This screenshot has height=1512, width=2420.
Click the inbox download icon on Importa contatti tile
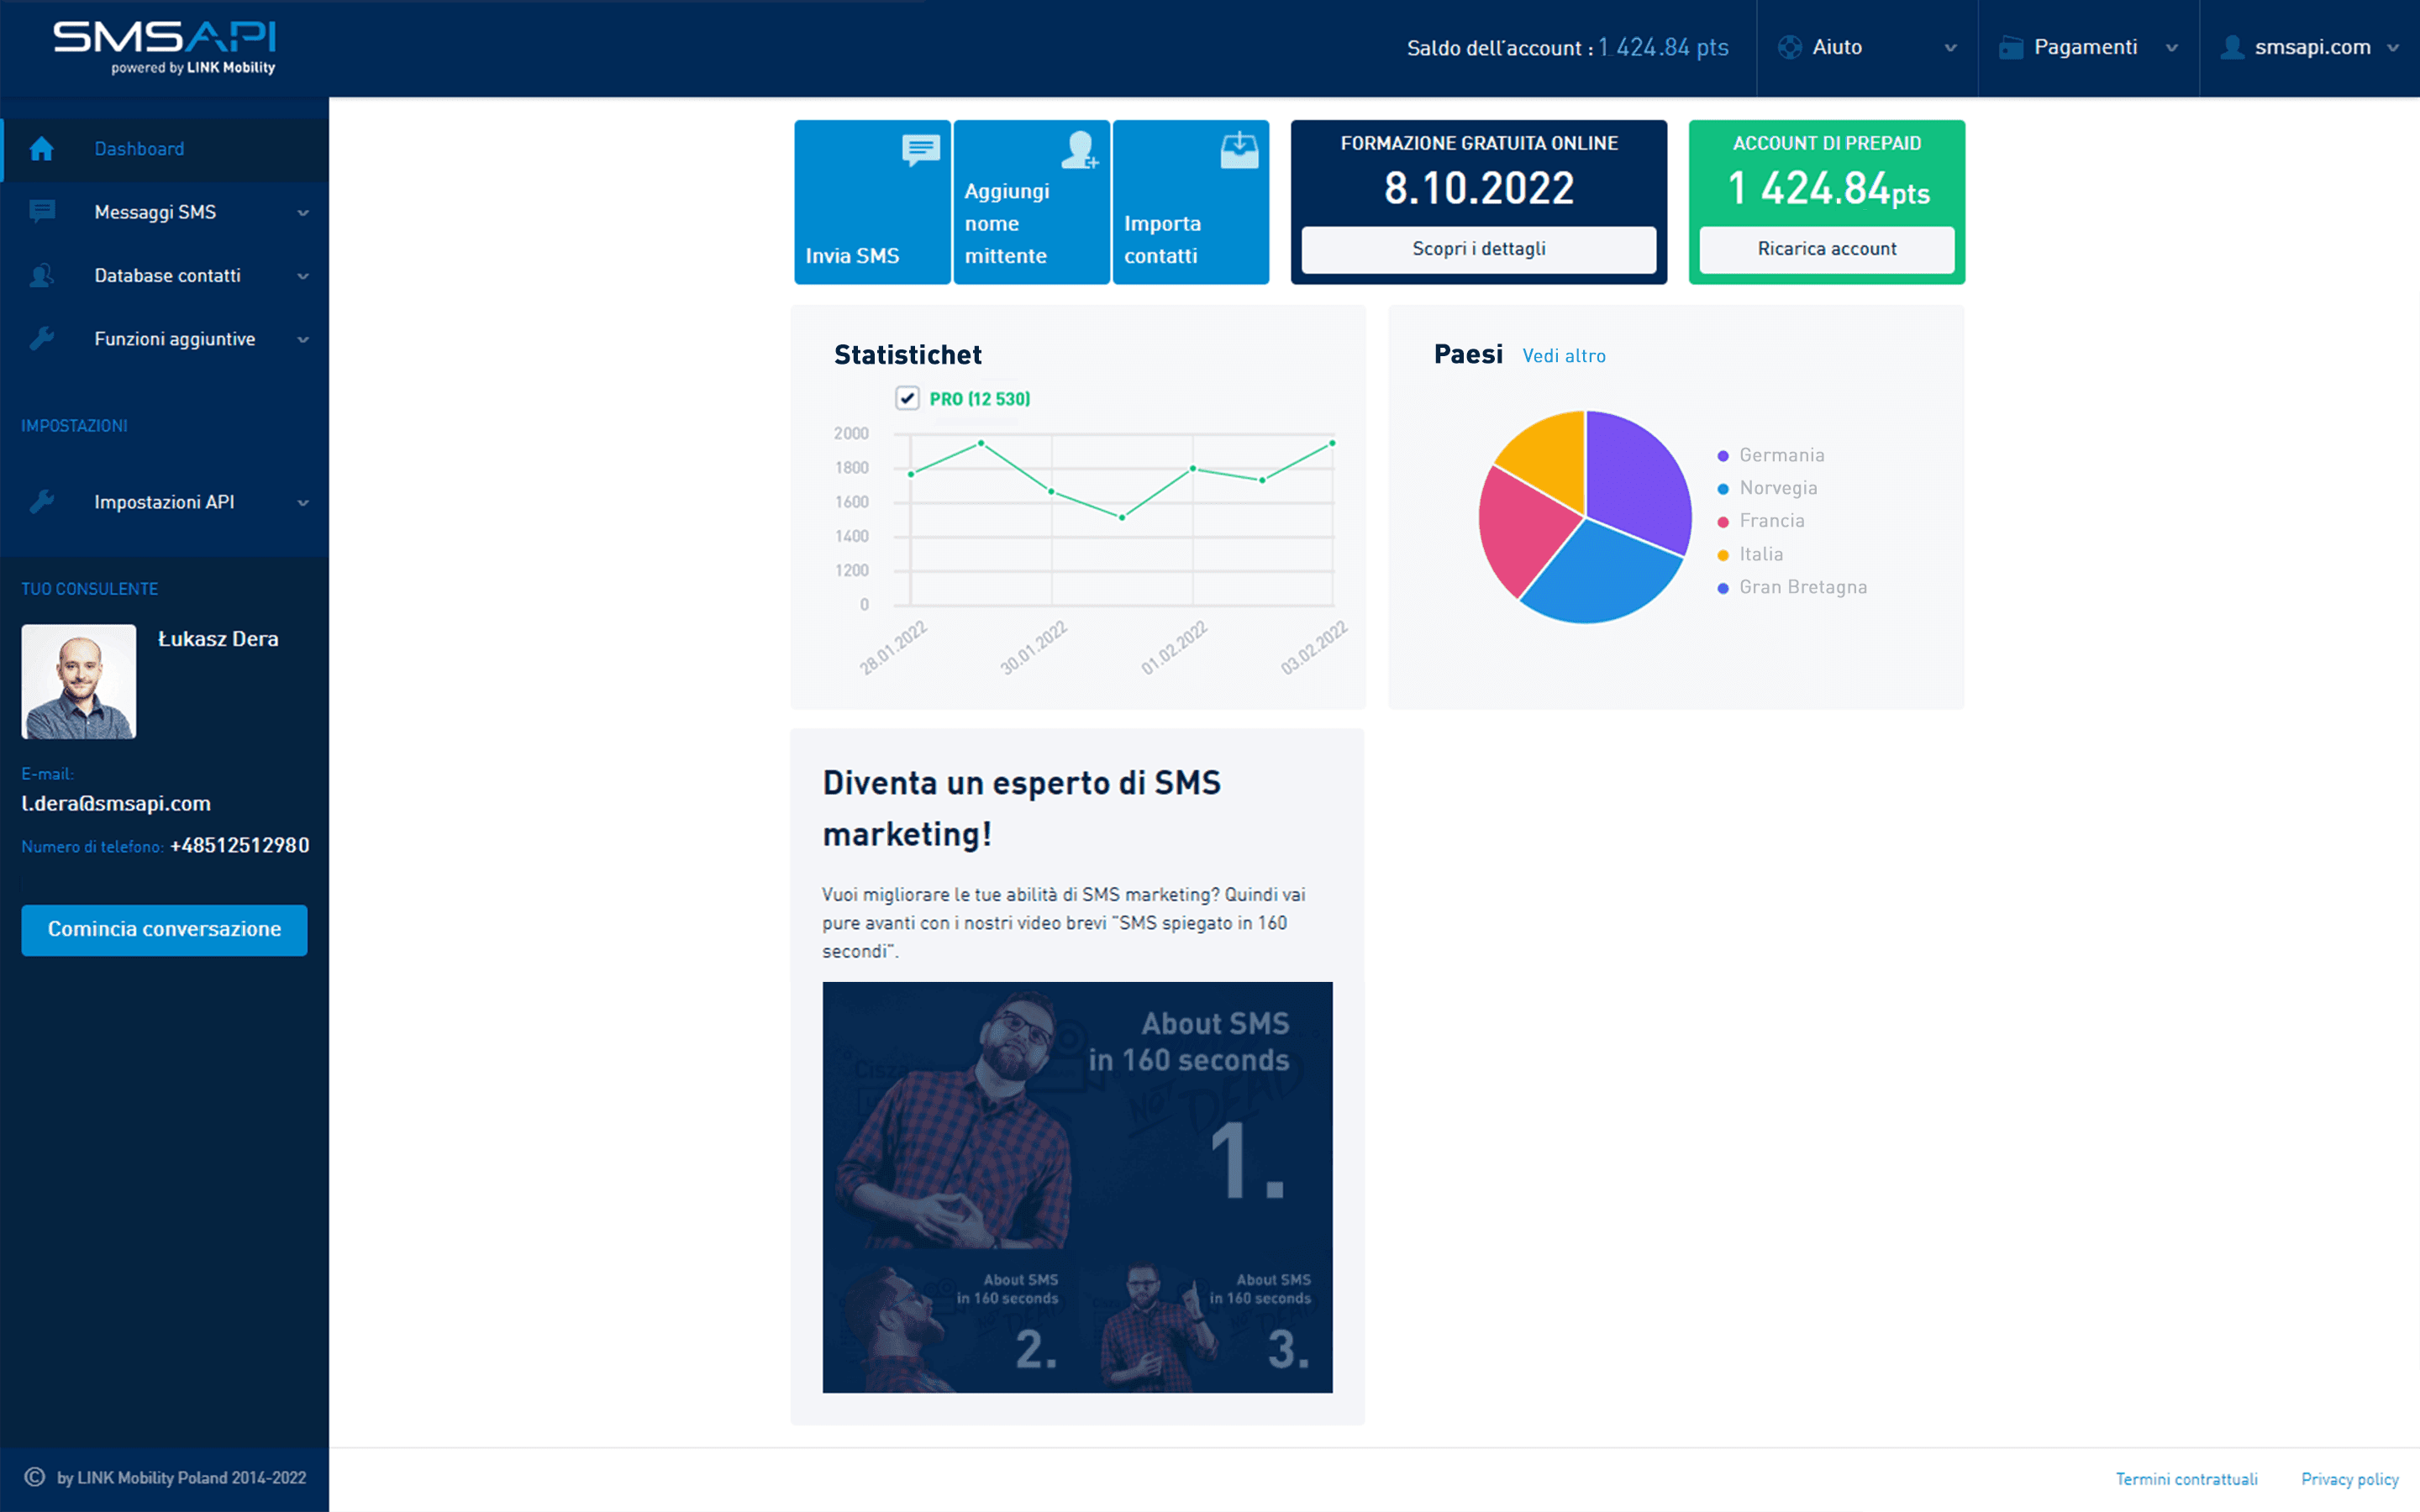1239,150
